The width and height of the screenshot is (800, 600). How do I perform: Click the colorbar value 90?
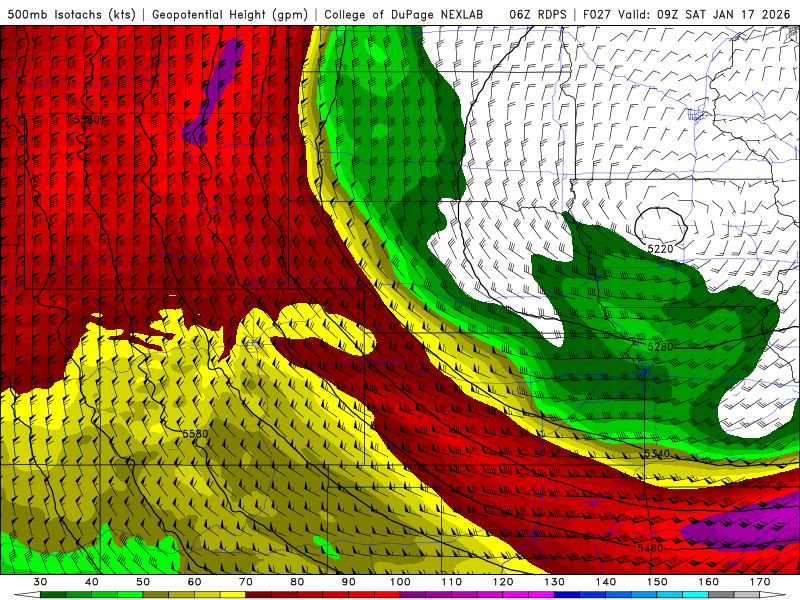(x=348, y=582)
